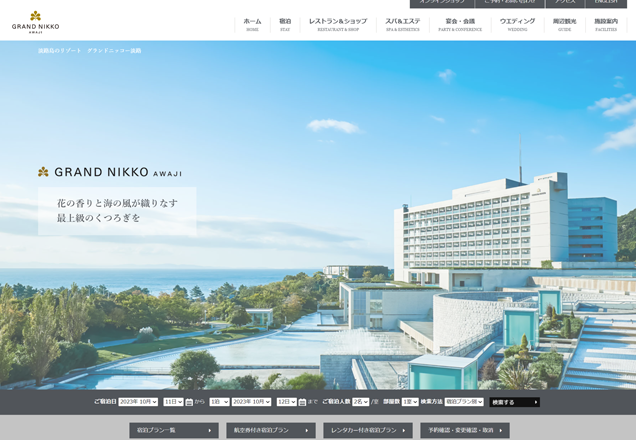636x440 pixels.
Task: Click the 検索する search button
Action: tap(514, 402)
